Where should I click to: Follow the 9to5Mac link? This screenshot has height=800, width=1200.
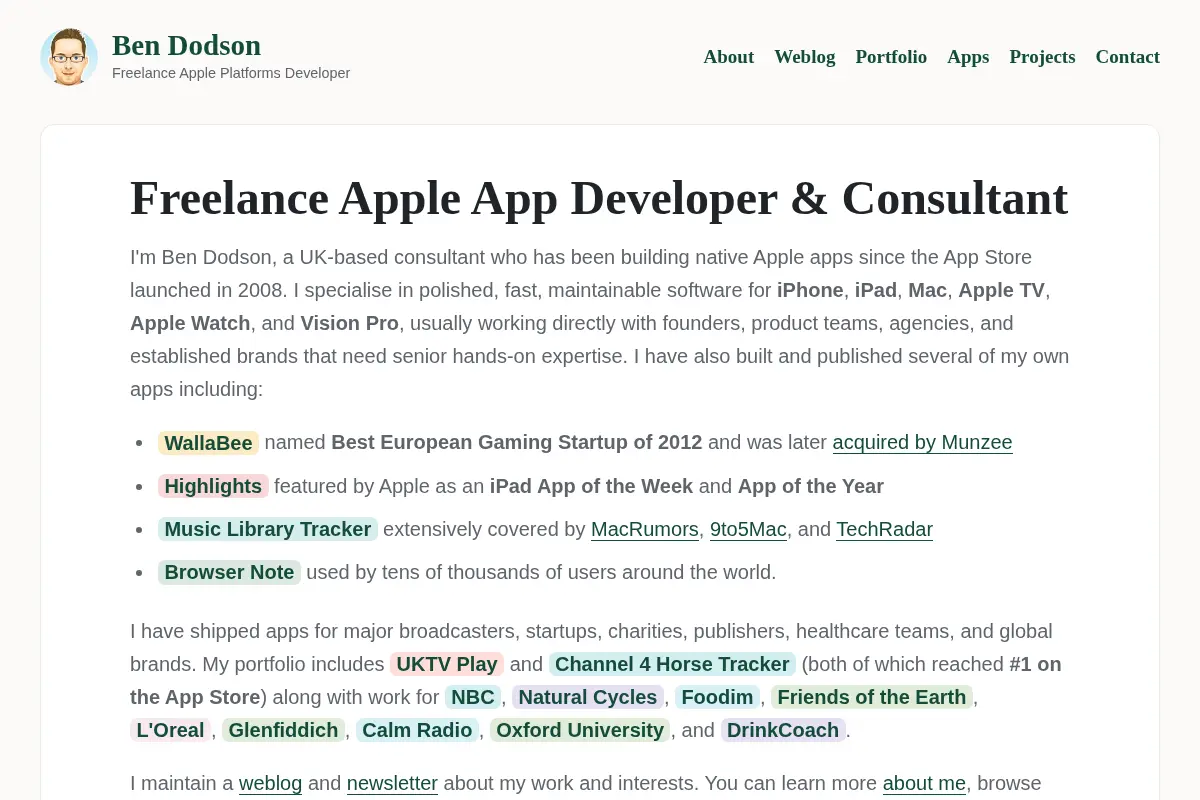748,529
